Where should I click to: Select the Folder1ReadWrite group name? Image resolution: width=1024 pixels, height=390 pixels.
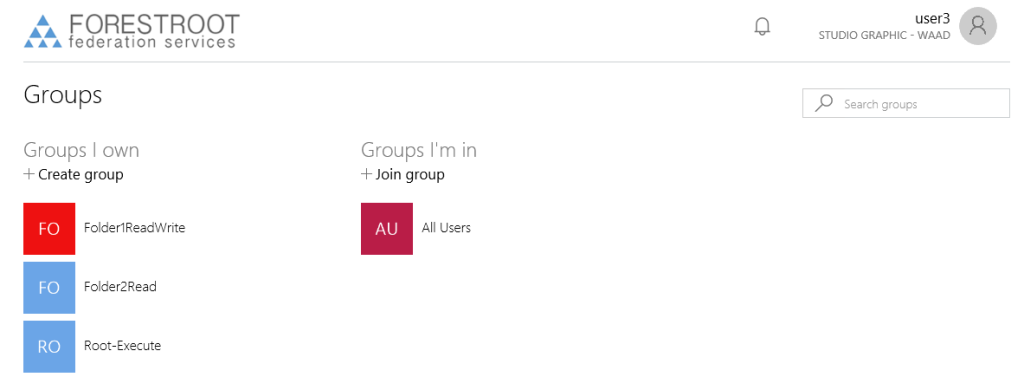[x=135, y=228]
